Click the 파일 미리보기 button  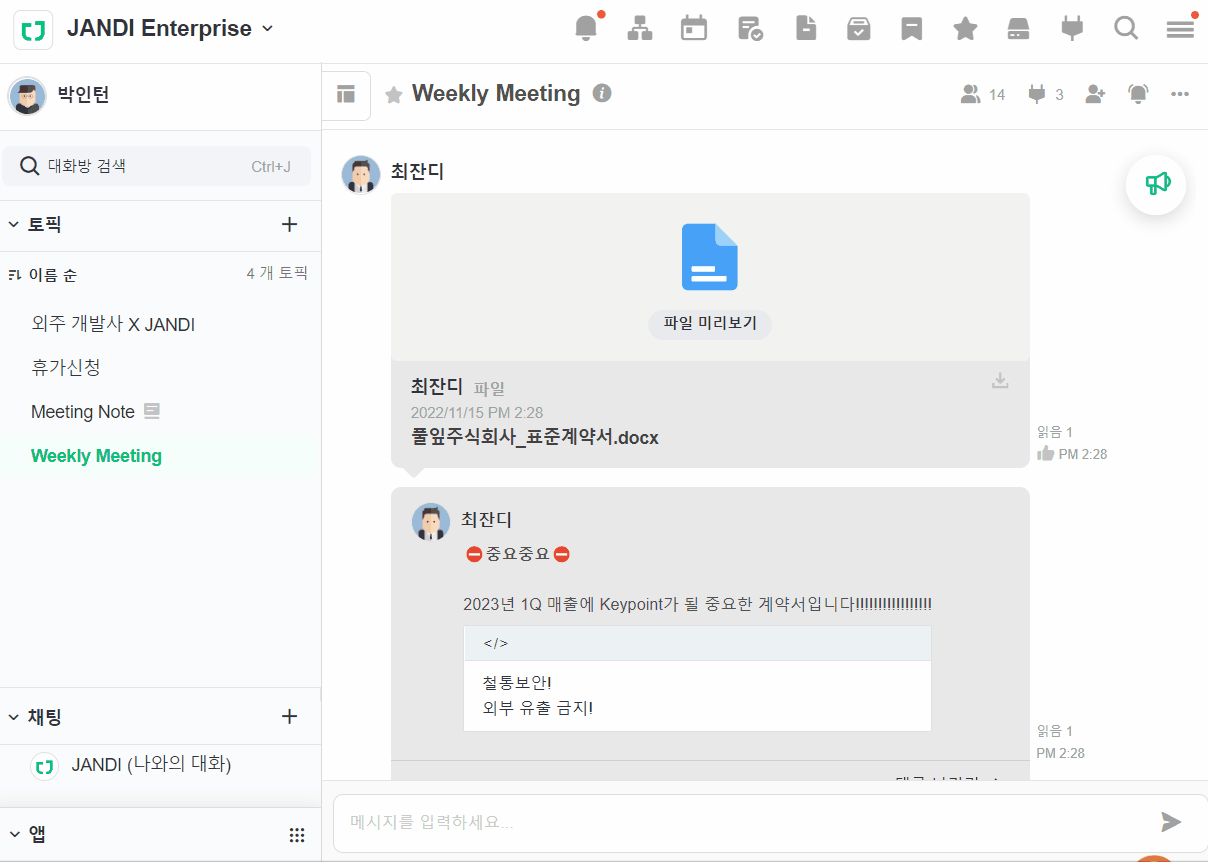(710, 324)
